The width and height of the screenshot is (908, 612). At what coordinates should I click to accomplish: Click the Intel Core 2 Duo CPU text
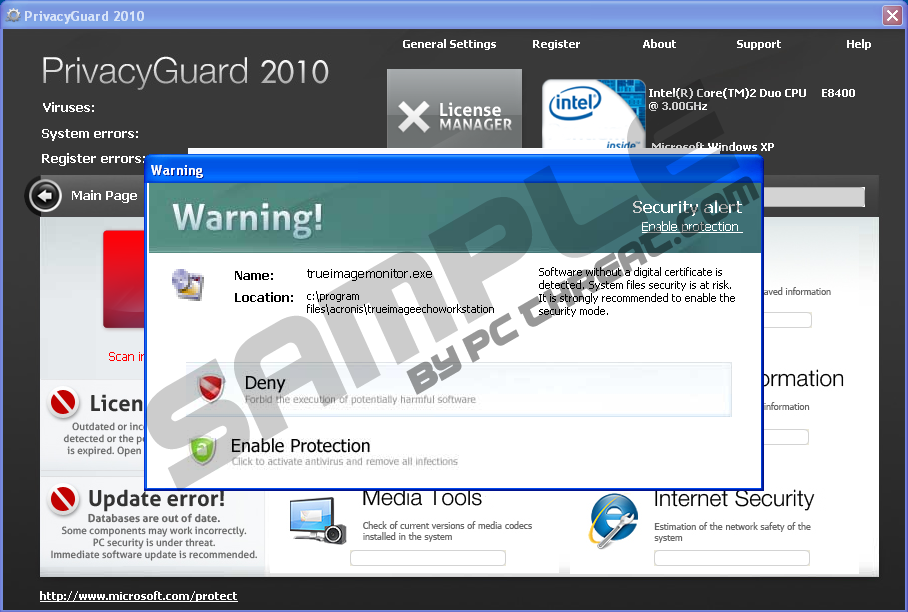[x=752, y=100]
